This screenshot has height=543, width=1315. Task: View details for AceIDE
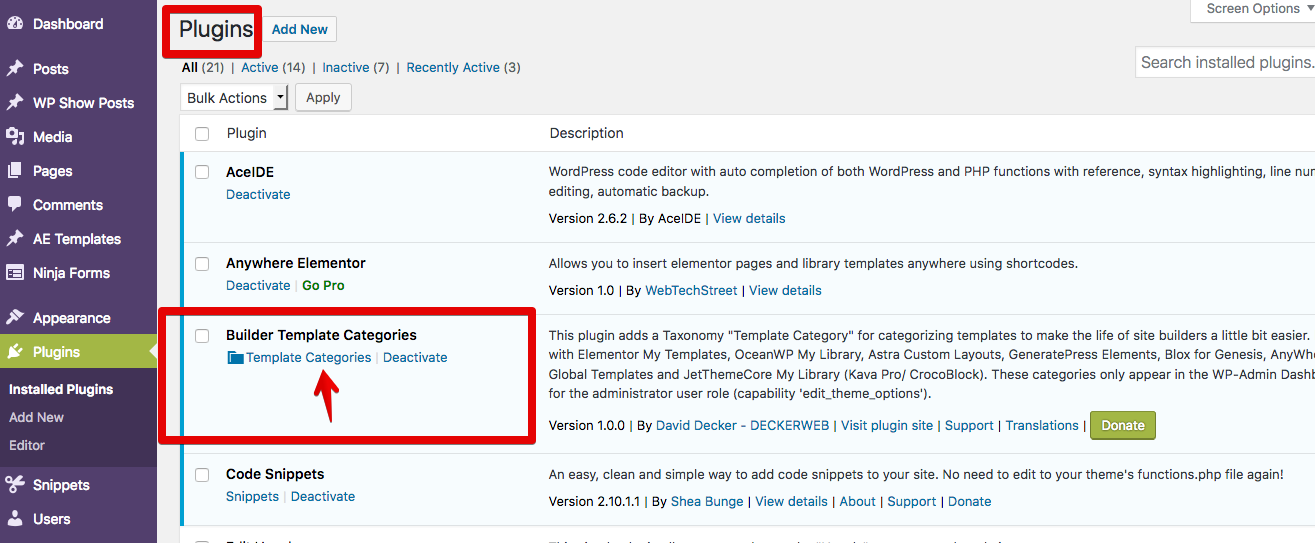(x=749, y=218)
